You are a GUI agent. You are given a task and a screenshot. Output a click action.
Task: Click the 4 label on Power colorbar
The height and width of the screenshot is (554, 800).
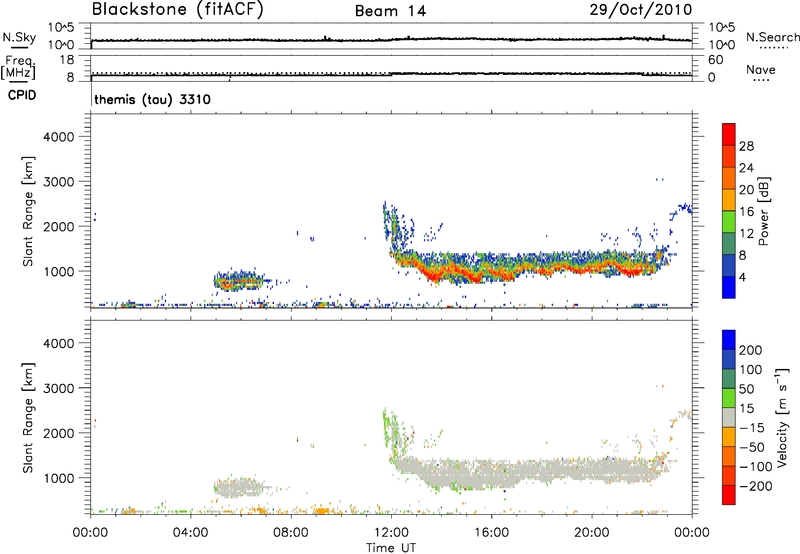click(x=742, y=277)
